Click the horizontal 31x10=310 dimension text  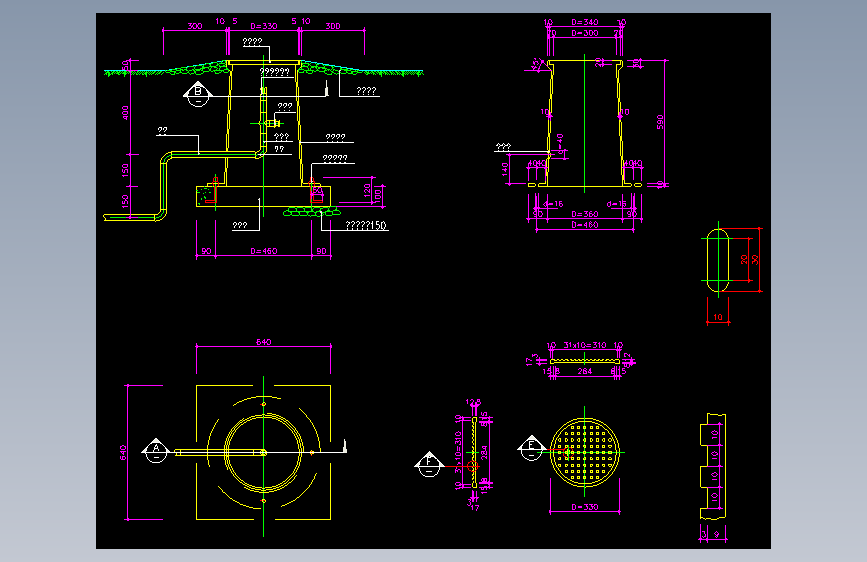(x=584, y=345)
